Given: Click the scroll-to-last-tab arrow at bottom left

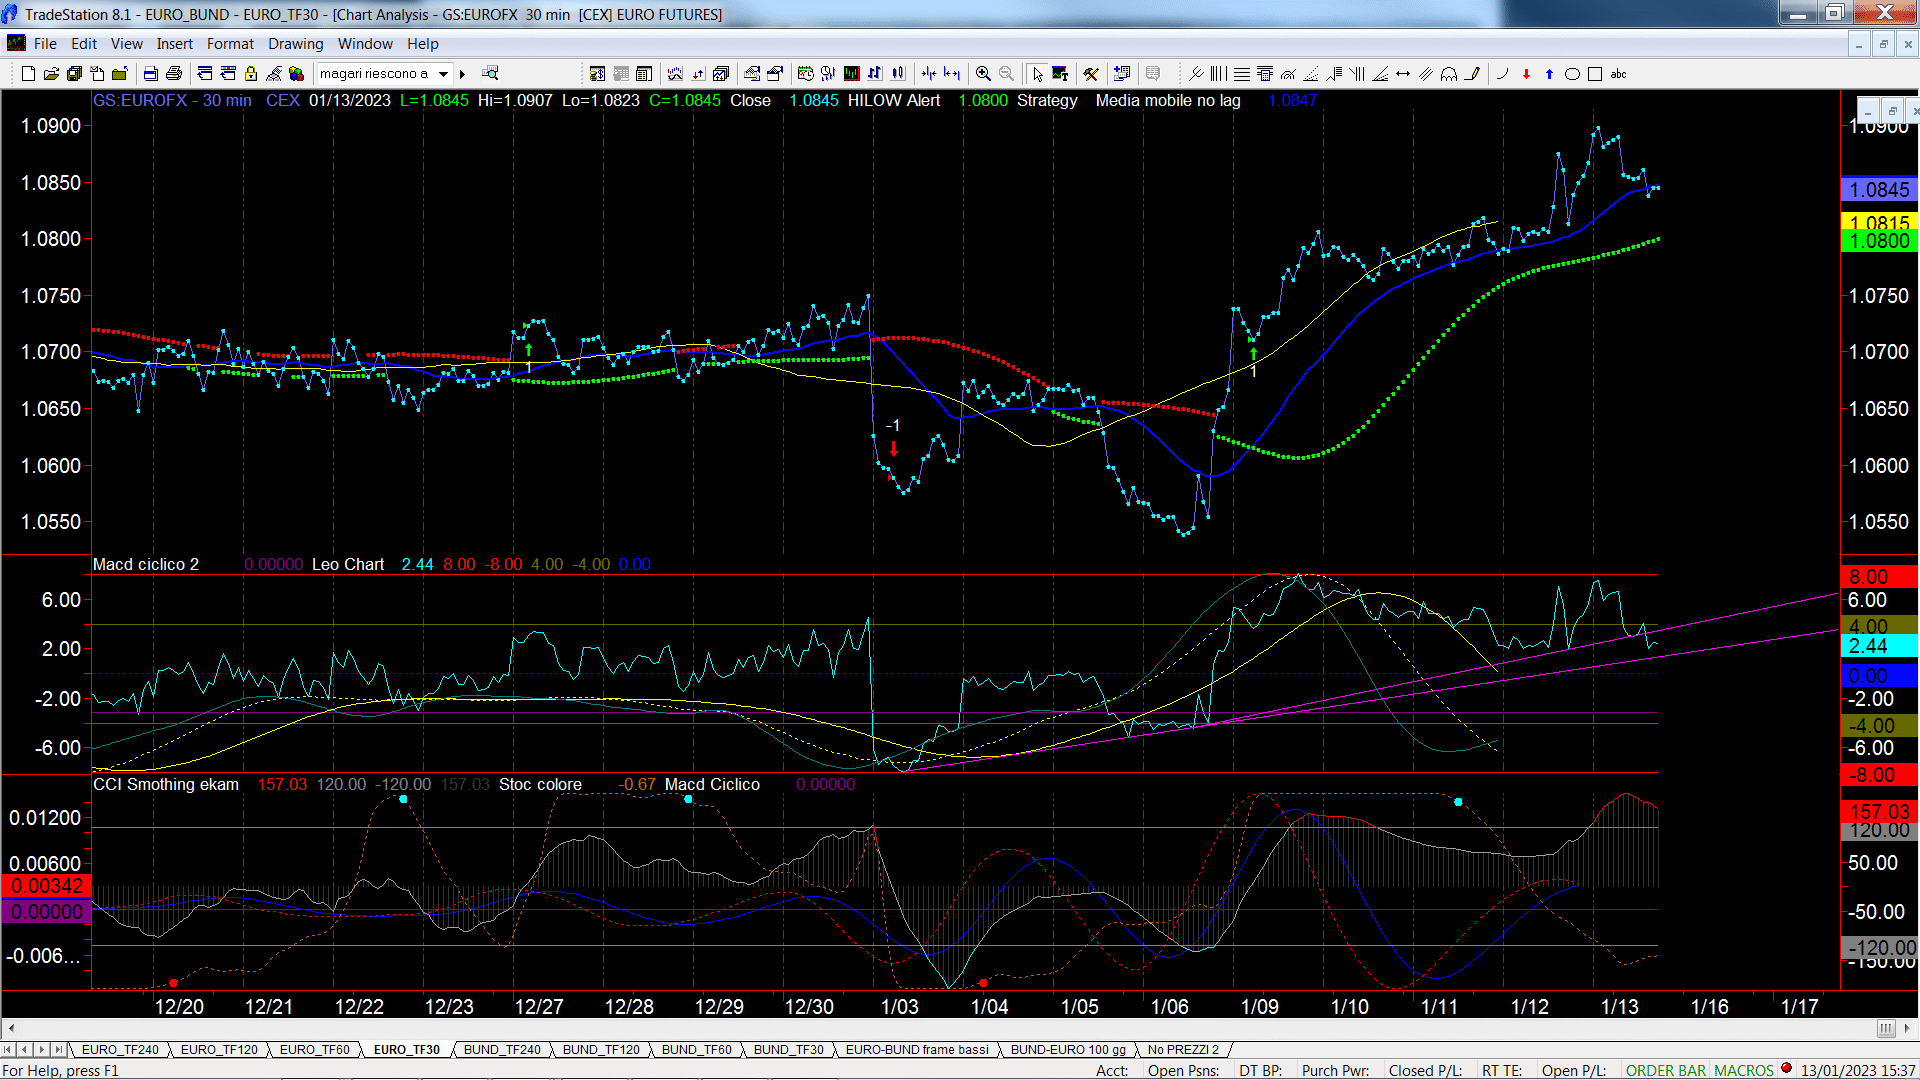Looking at the screenshot, I should coord(58,1050).
